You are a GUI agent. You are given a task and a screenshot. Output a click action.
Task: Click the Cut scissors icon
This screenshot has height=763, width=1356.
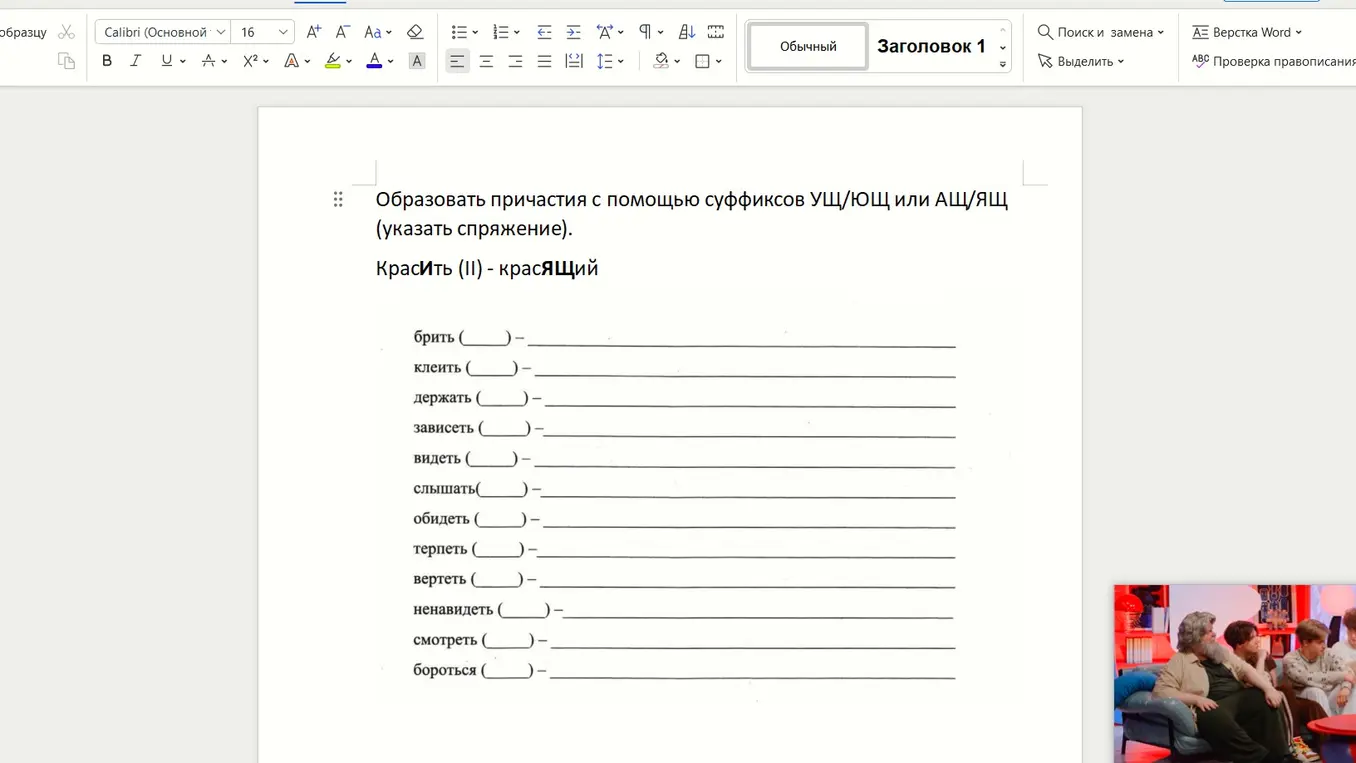click(66, 32)
